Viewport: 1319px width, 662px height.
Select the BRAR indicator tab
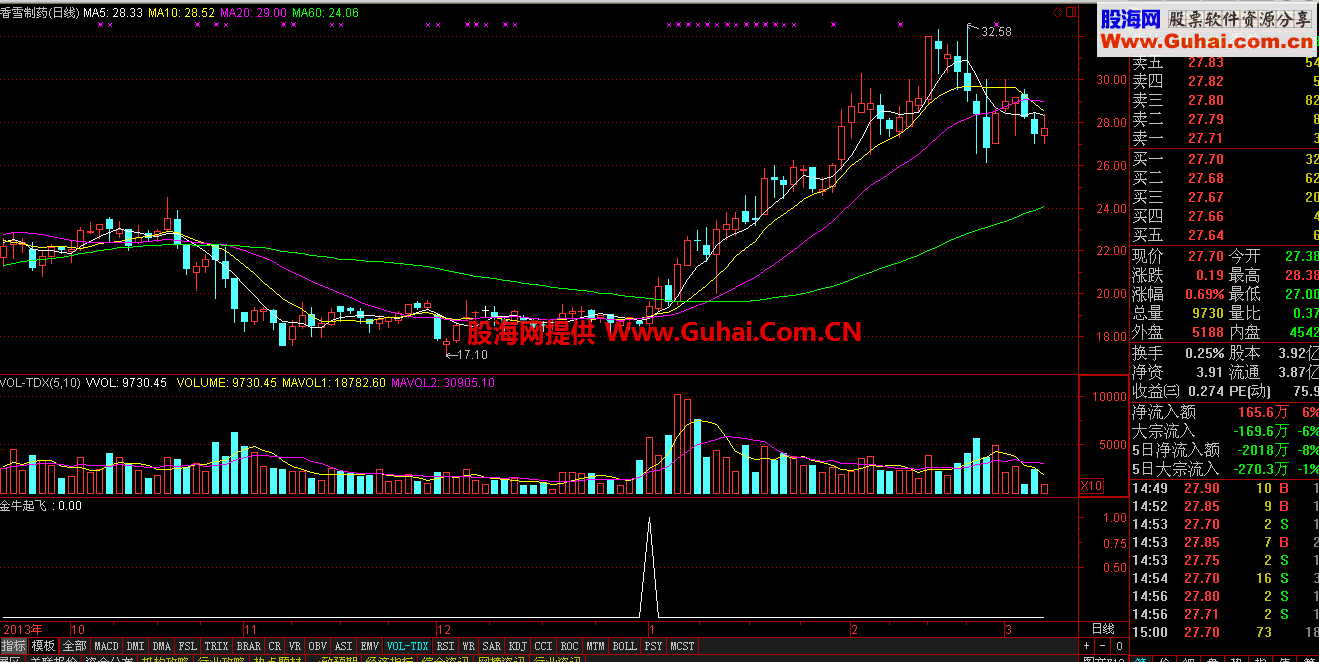tap(248, 646)
